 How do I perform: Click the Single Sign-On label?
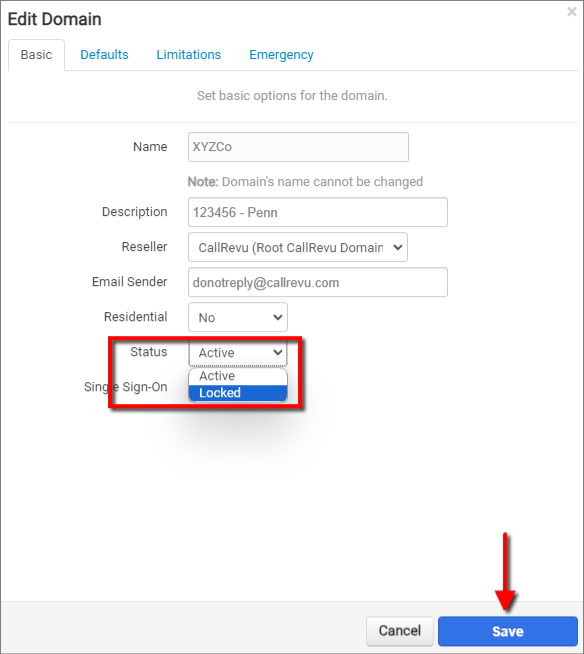[126, 387]
